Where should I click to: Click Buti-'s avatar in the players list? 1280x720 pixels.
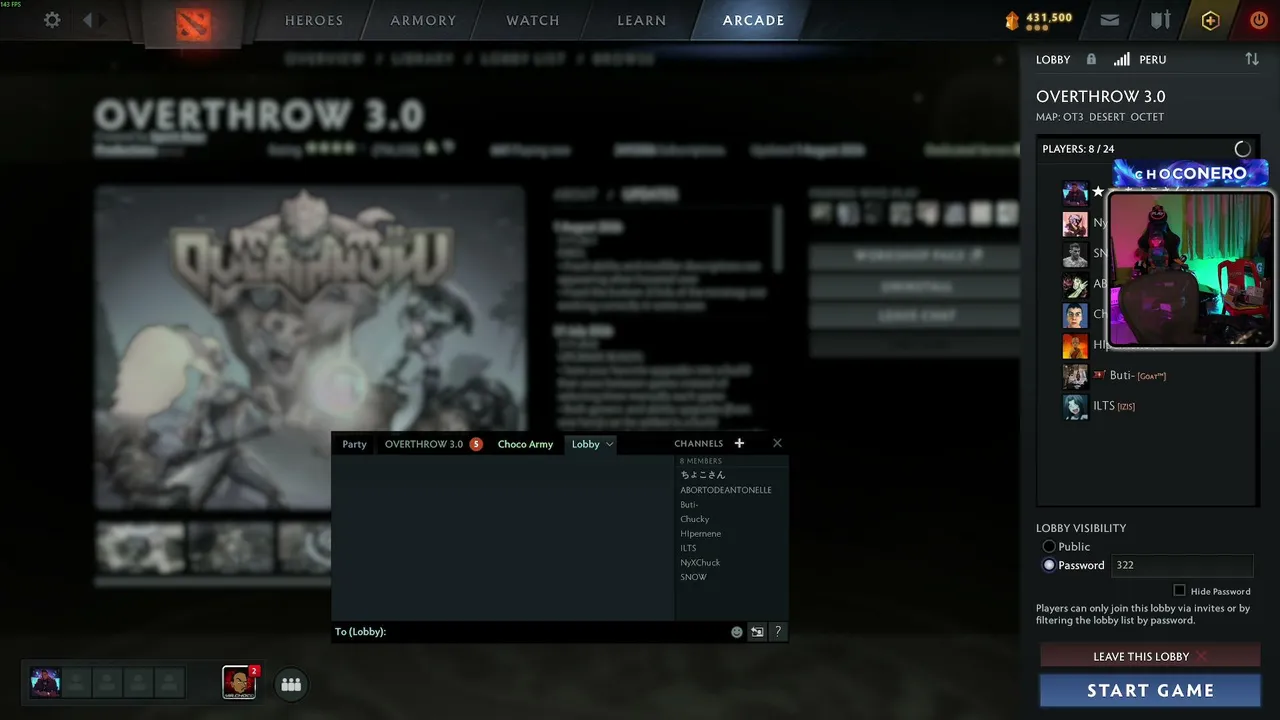1075,376
